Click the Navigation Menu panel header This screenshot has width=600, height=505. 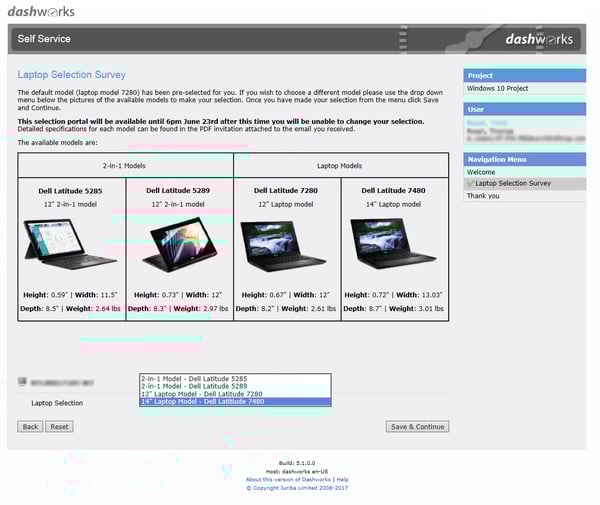[x=525, y=159]
